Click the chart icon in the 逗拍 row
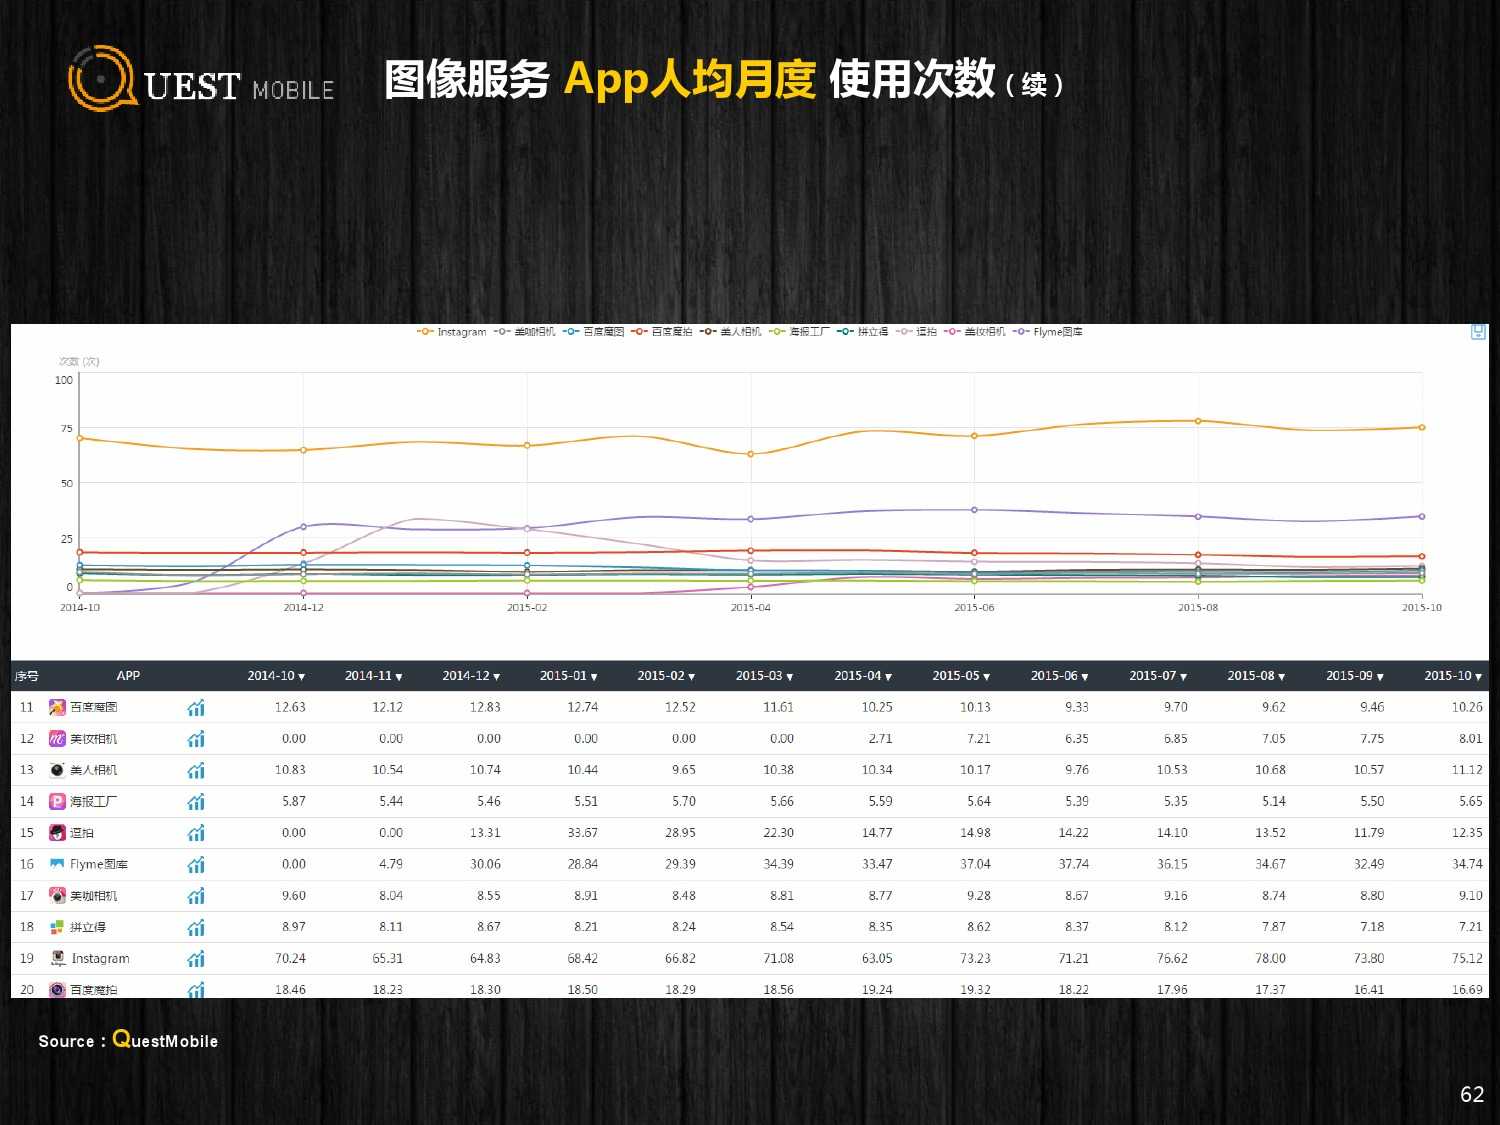The height and width of the screenshot is (1125, 1500). (196, 833)
